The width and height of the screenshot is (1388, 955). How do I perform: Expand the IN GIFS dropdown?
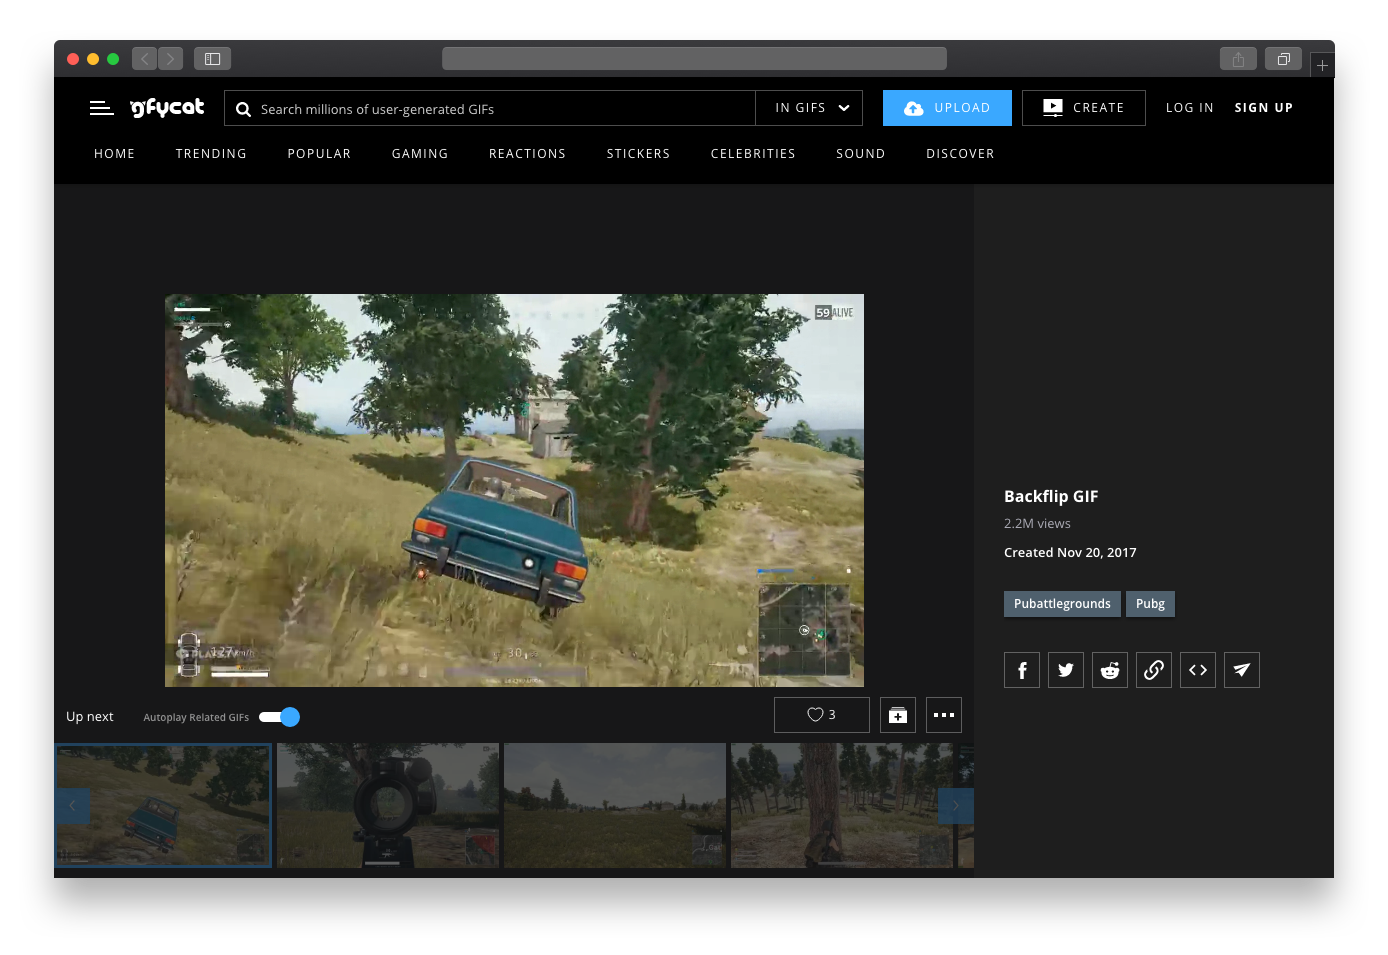point(809,108)
